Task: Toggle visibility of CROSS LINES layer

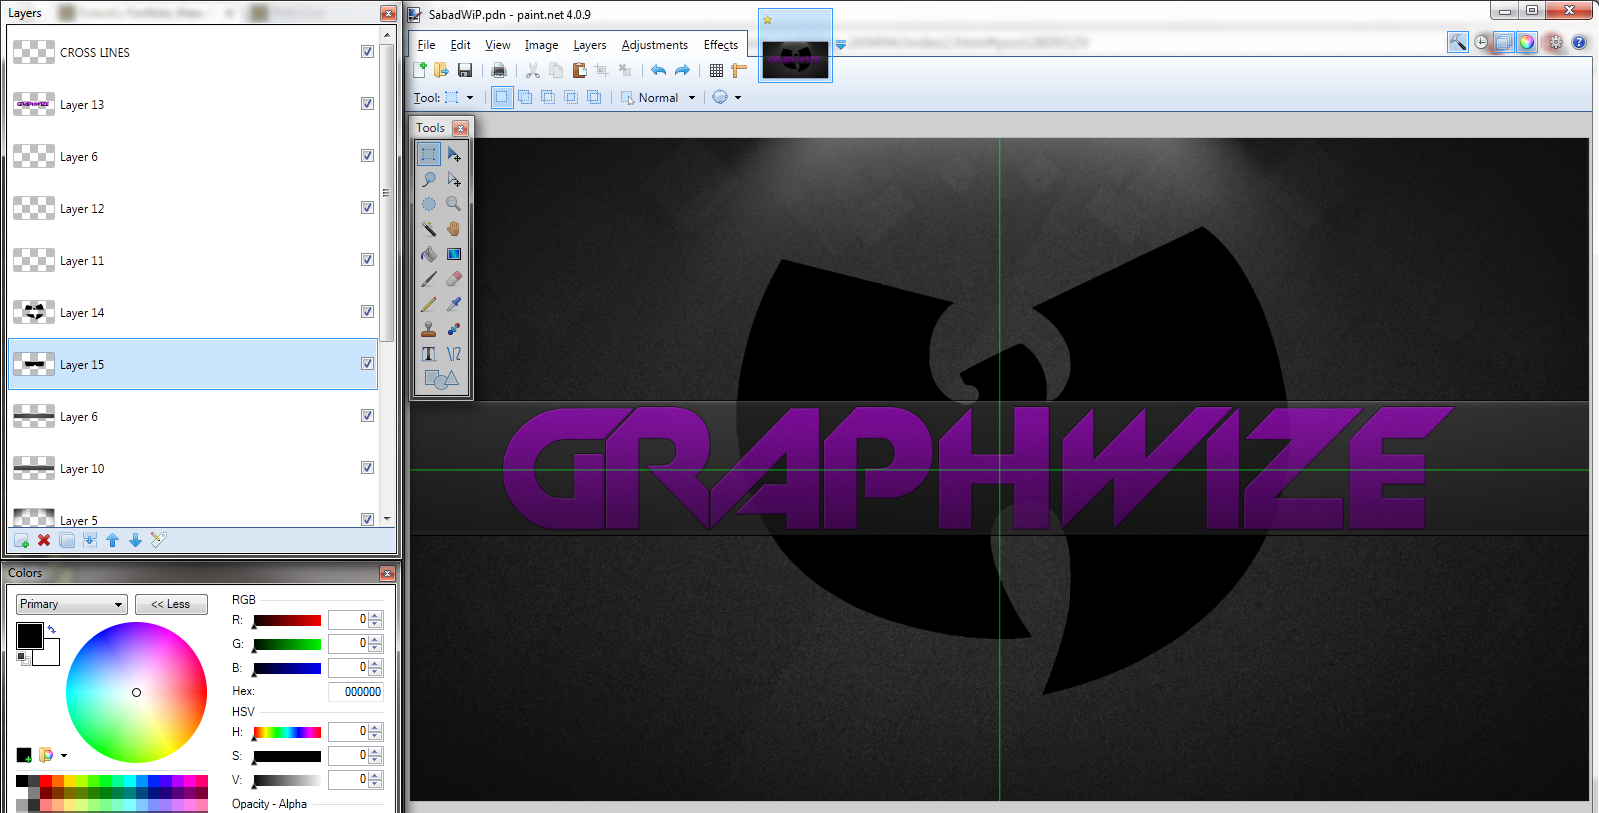Action: [x=367, y=52]
